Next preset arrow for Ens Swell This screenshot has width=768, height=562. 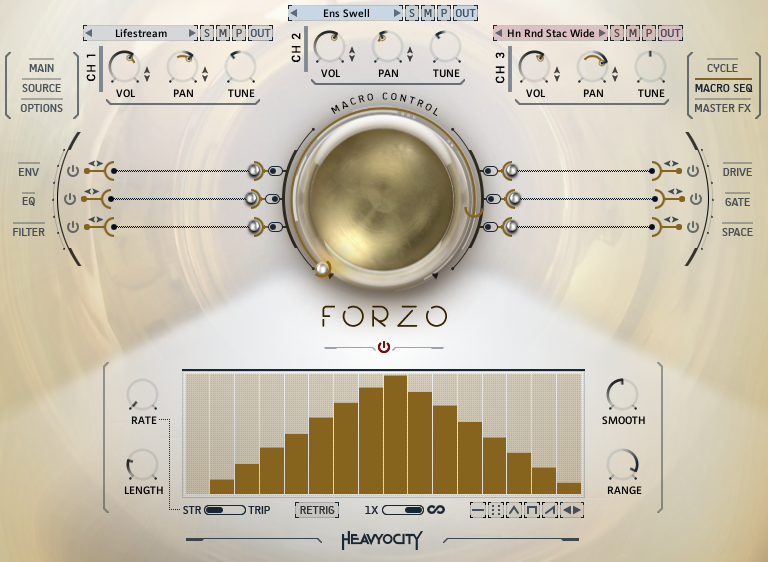point(397,13)
